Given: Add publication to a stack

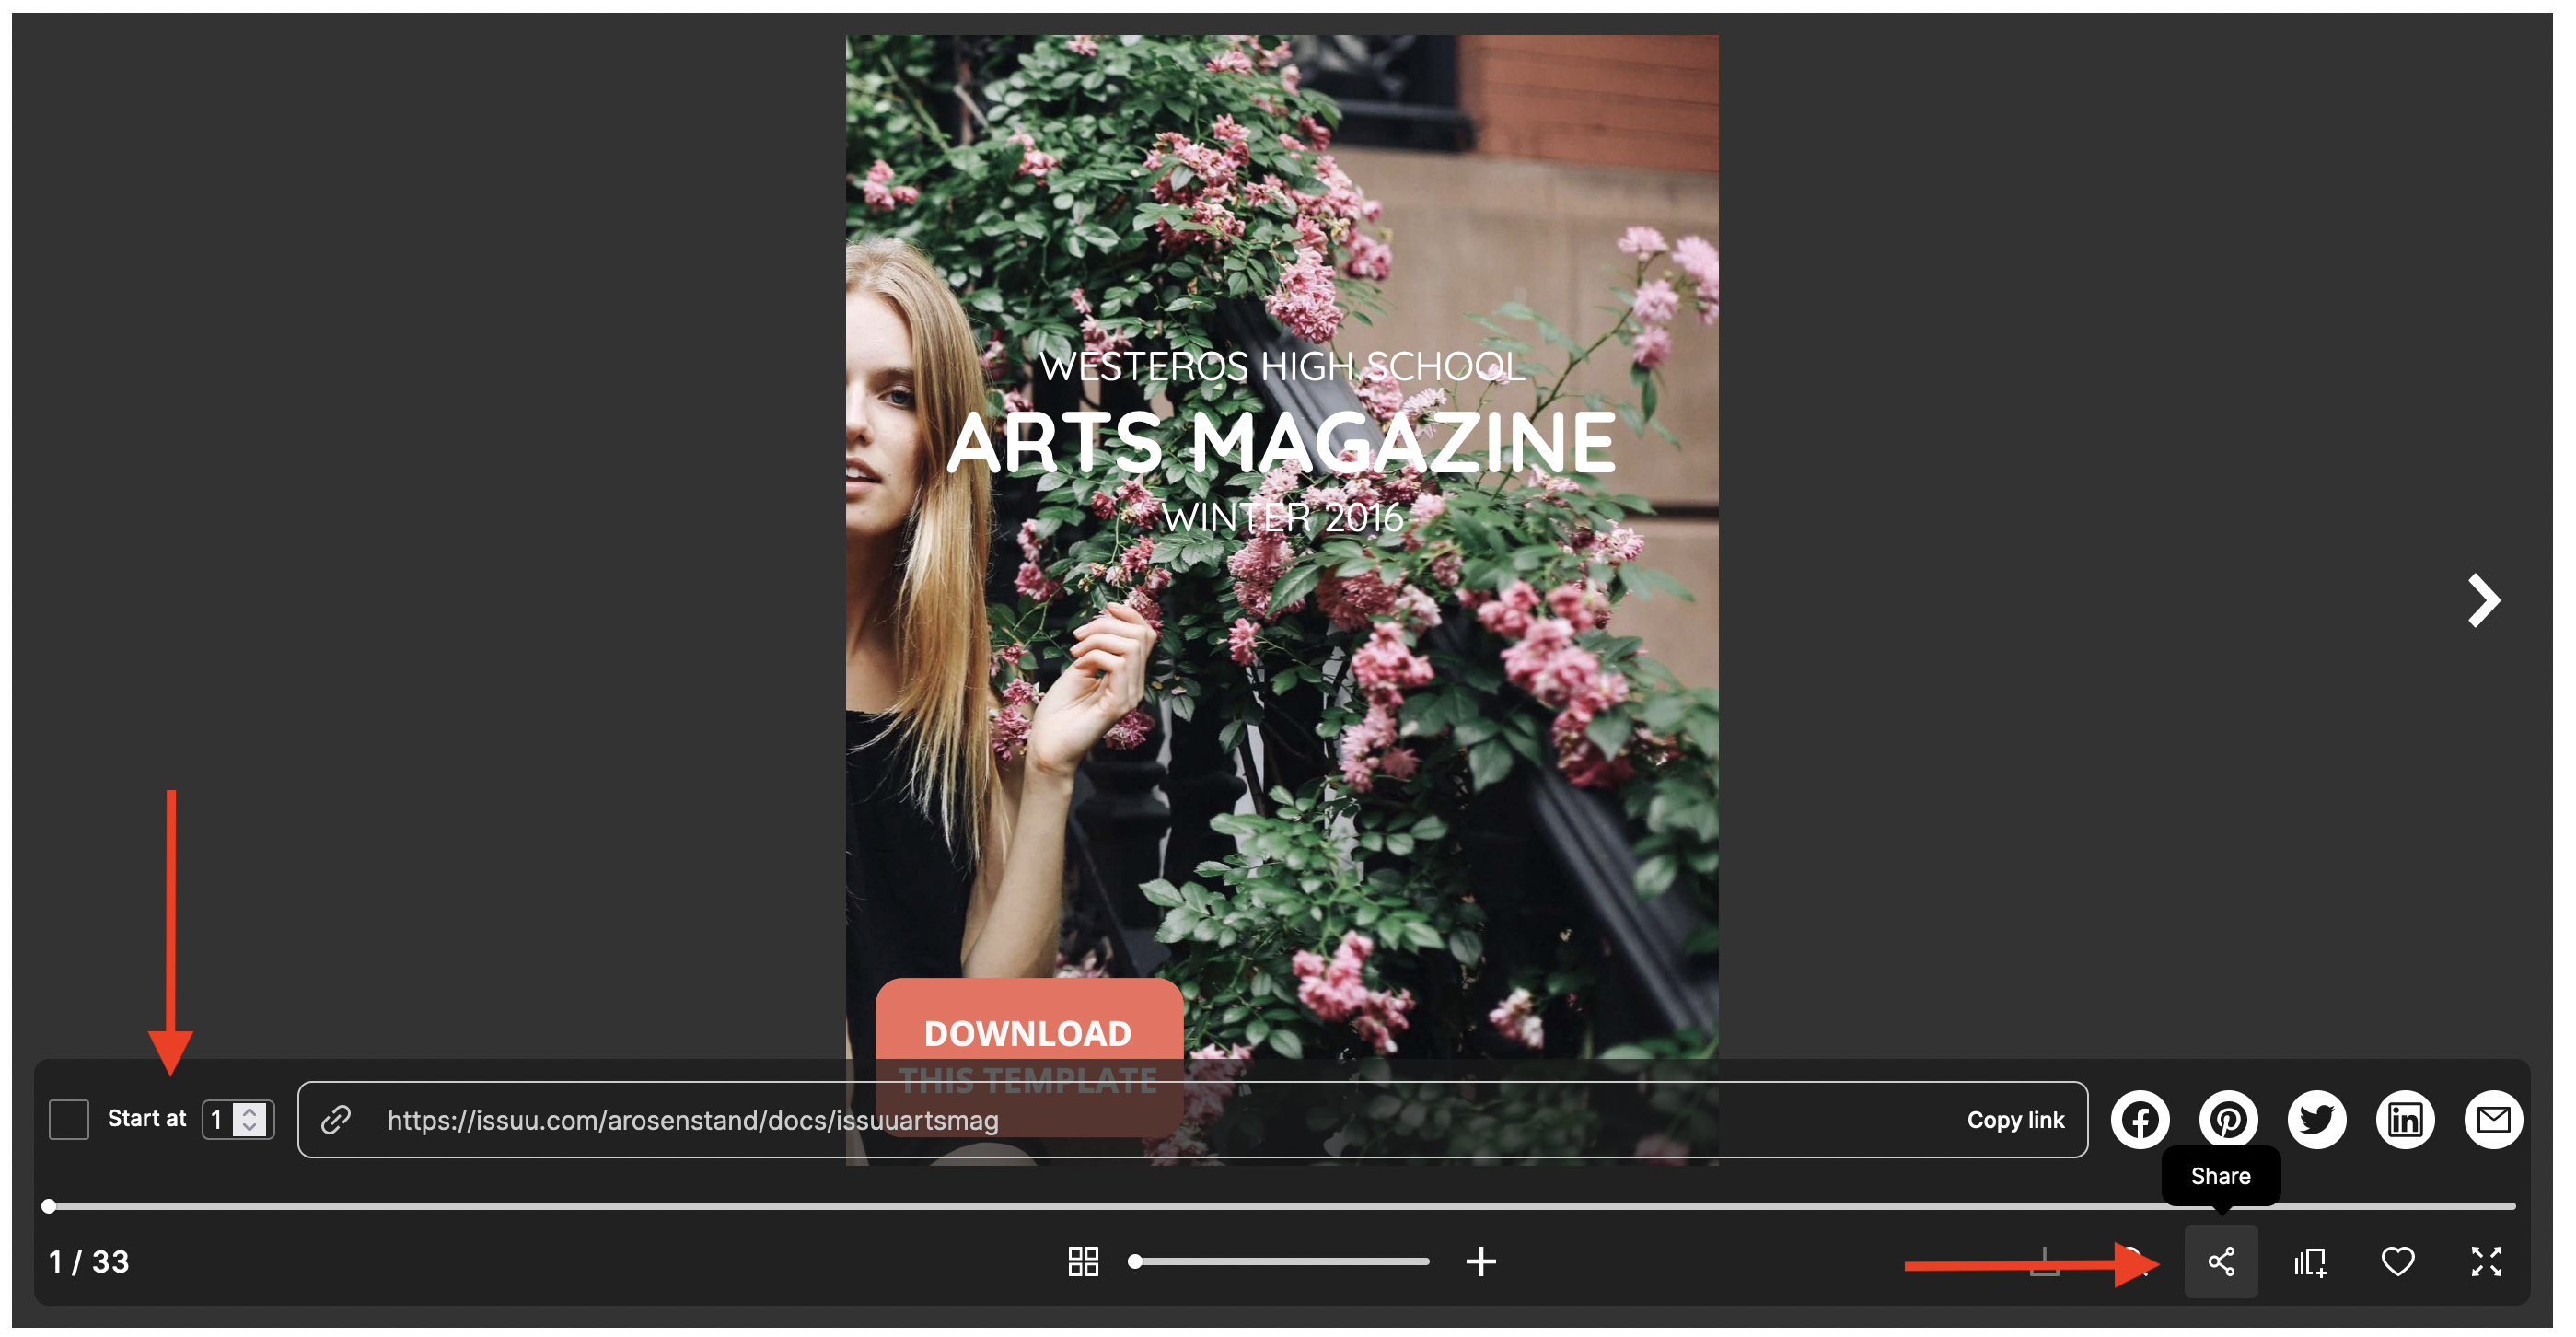Looking at the screenshot, I should coord(2309,1261).
